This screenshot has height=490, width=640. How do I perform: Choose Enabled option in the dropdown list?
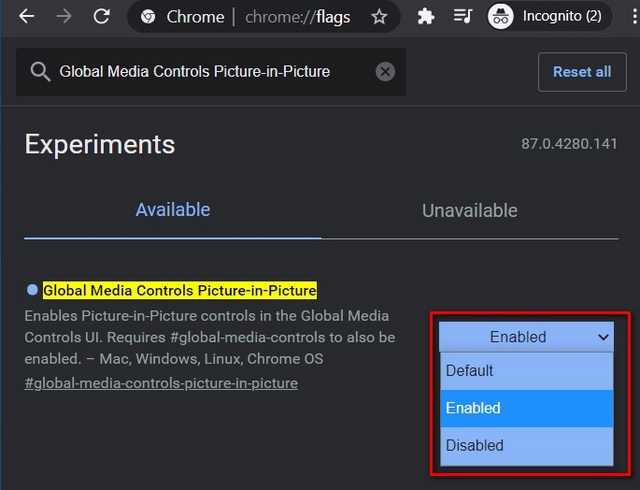click(x=527, y=408)
